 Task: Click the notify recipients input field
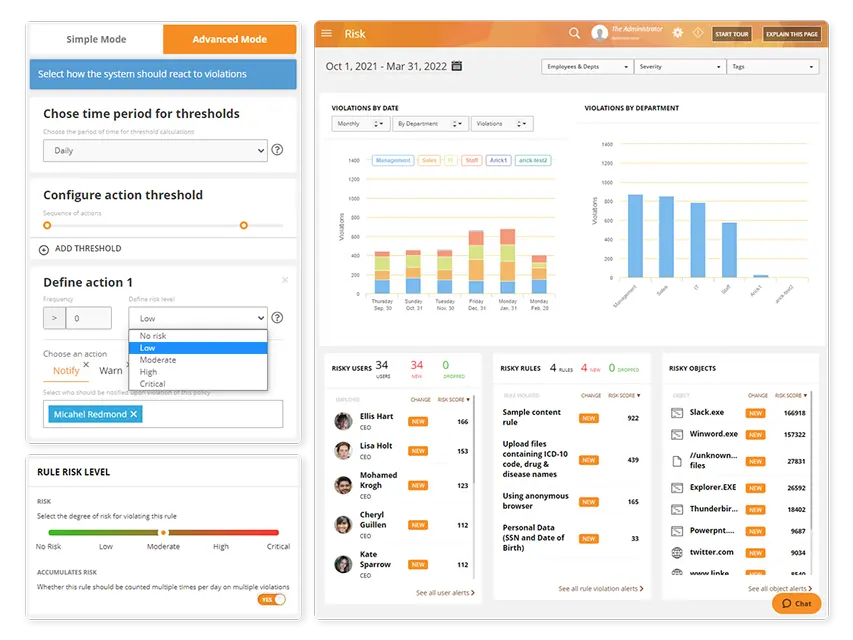[163, 414]
